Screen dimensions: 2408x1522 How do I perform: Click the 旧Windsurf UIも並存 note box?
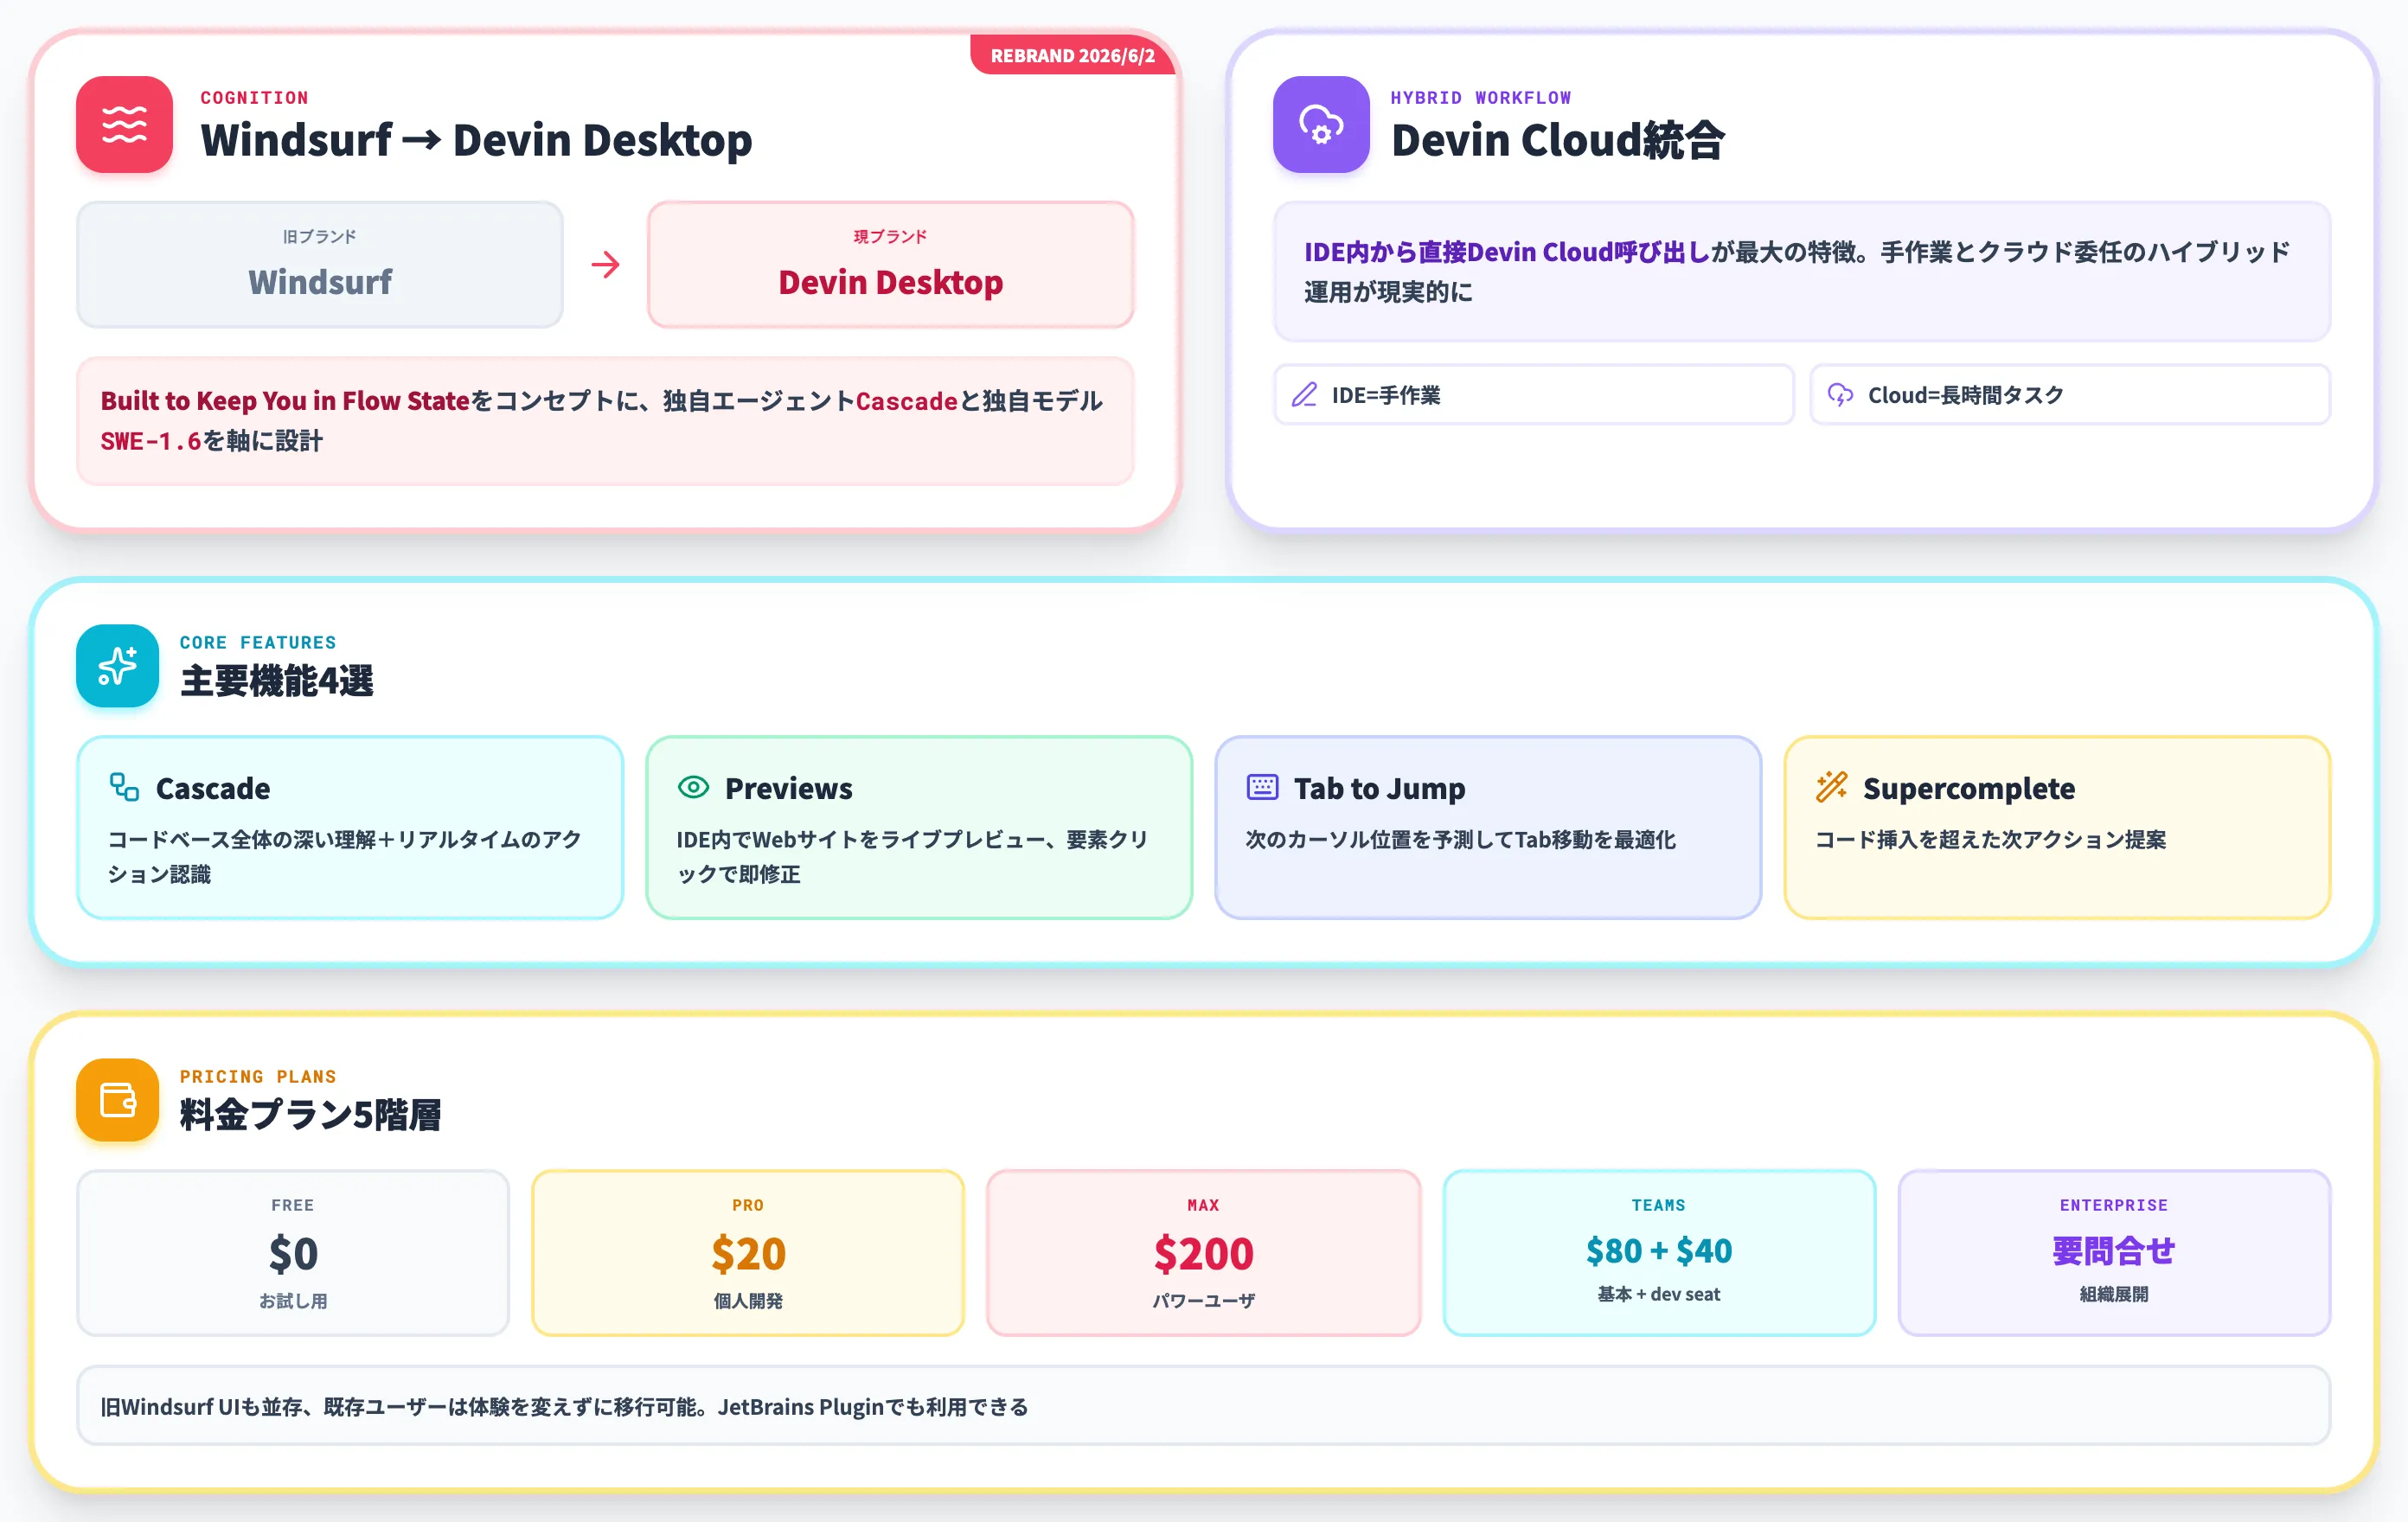tap(1203, 1406)
